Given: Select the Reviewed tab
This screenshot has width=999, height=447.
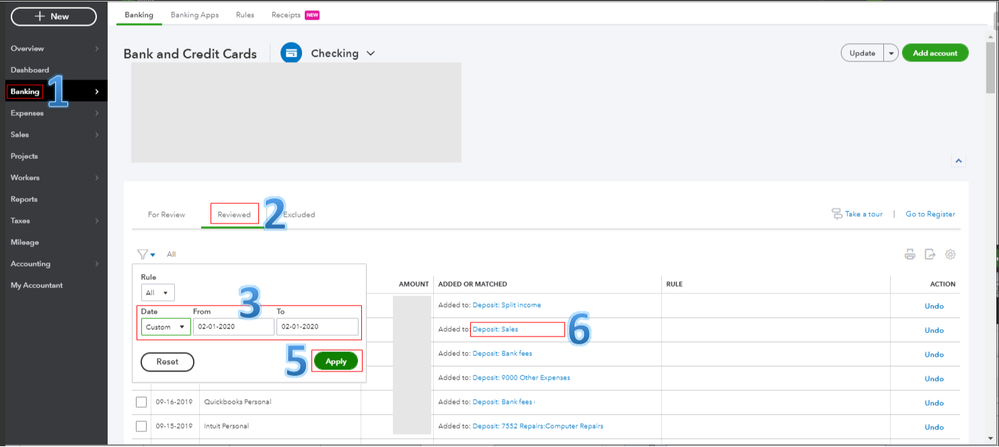Looking at the screenshot, I should pyautogui.click(x=234, y=215).
